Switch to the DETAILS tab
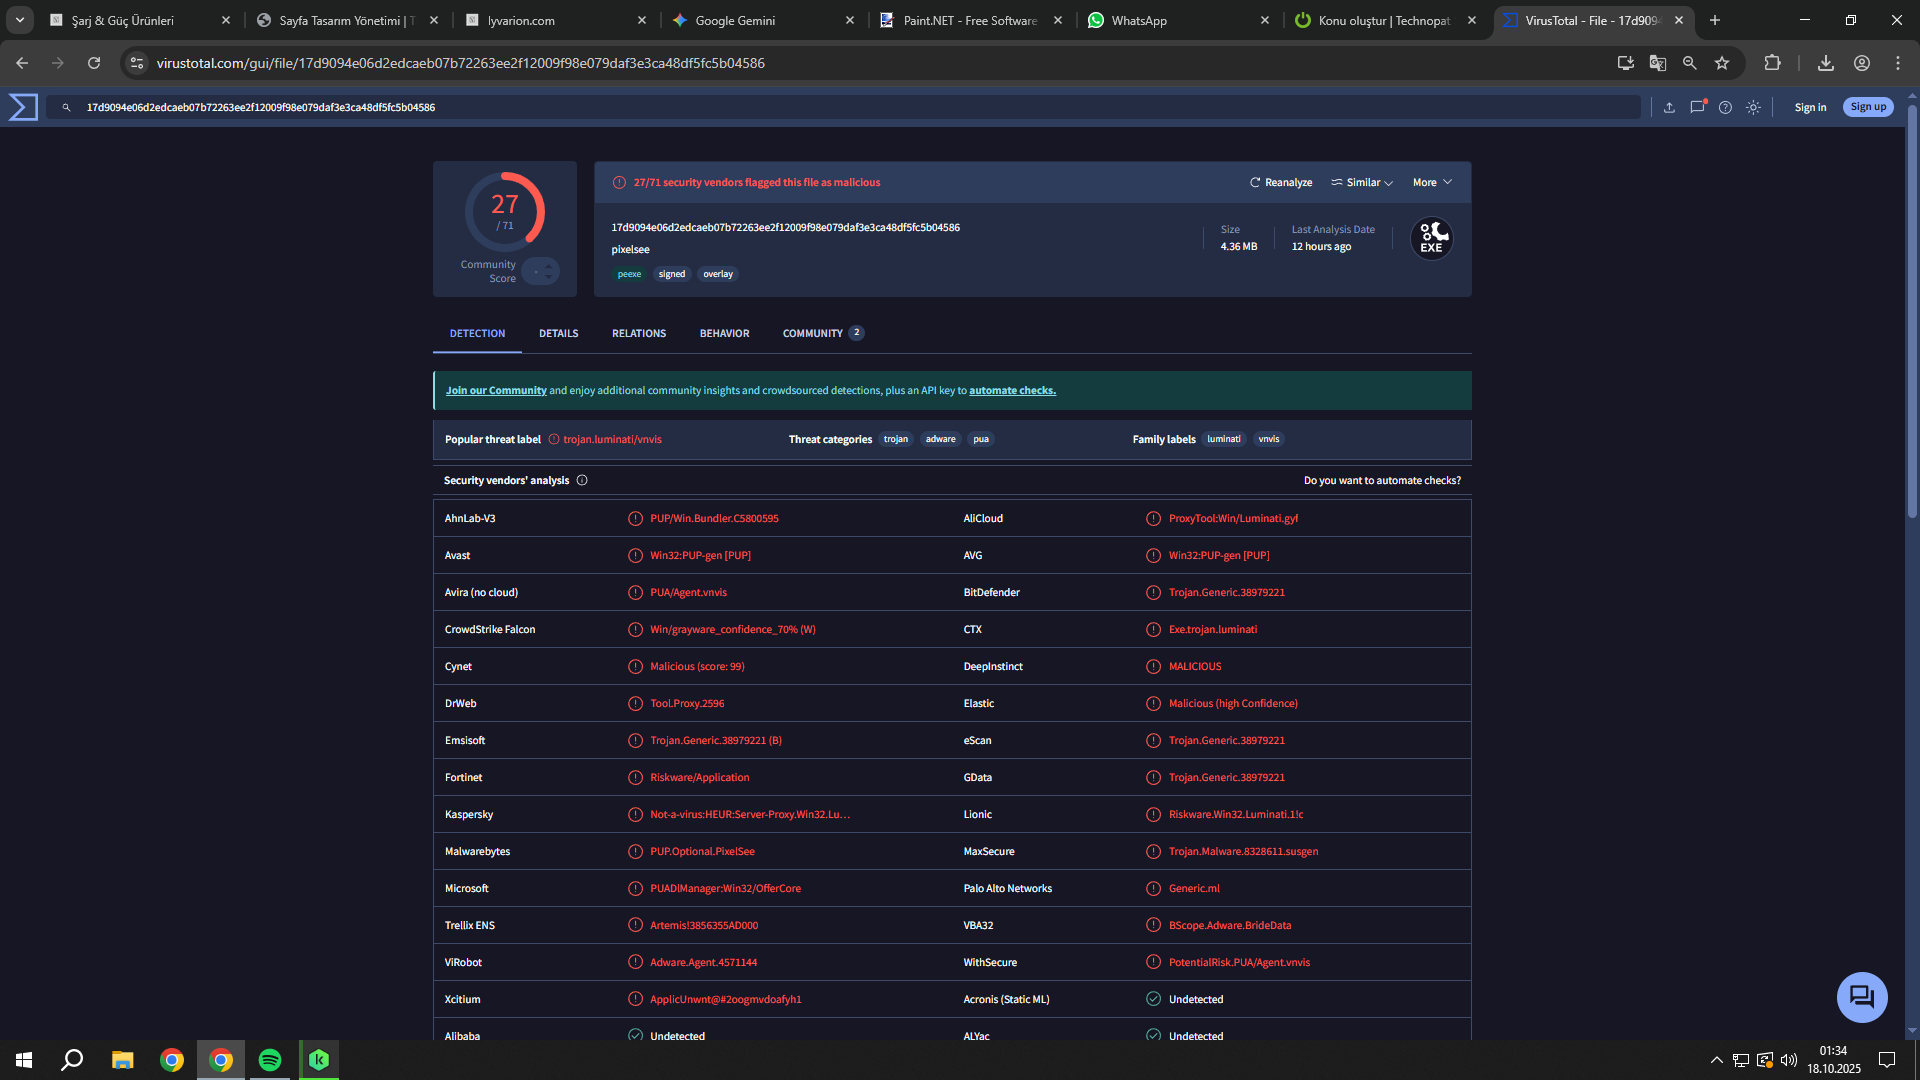 (558, 333)
